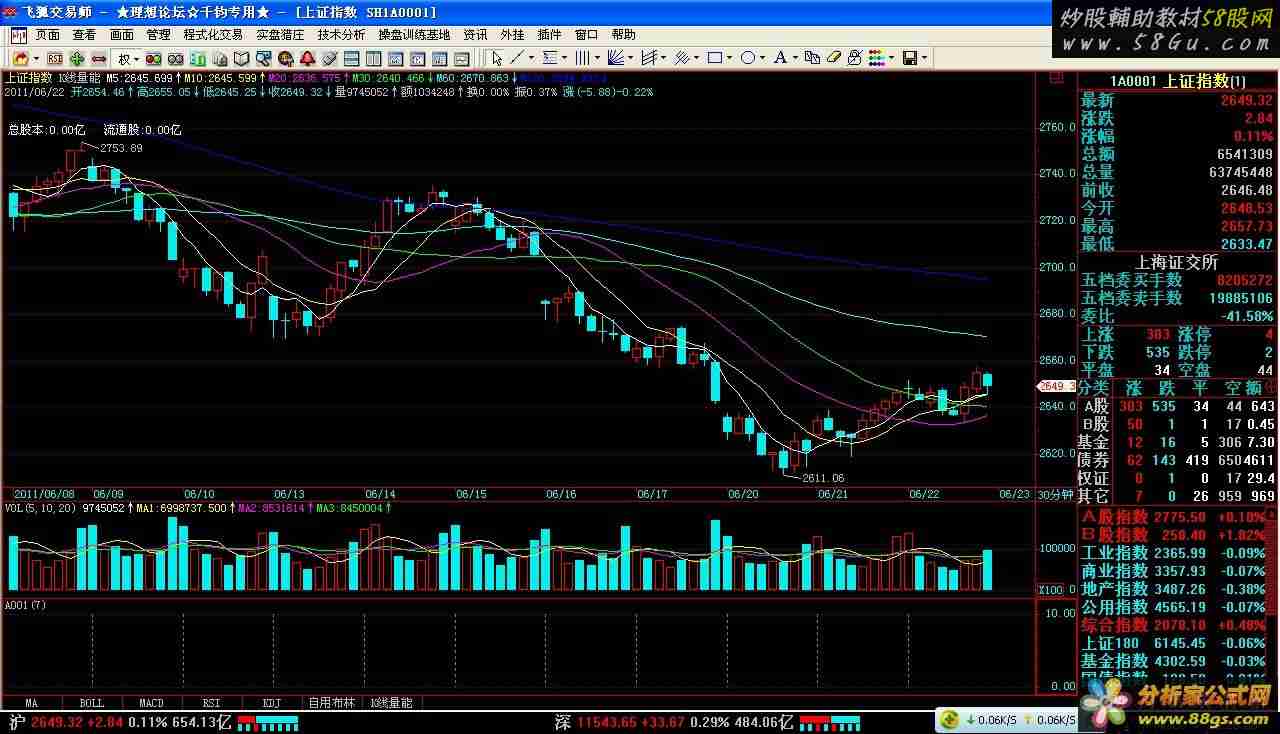This screenshot has width=1280, height=734.
Task: Click the 06/20 date marker
Action: 743,494
